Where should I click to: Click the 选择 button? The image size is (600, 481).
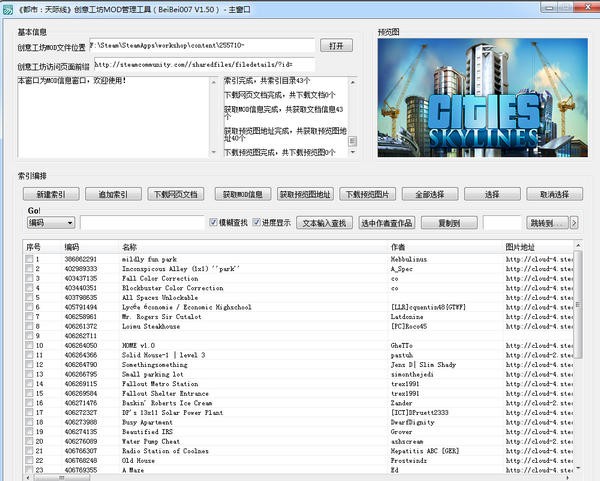[492, 194]
